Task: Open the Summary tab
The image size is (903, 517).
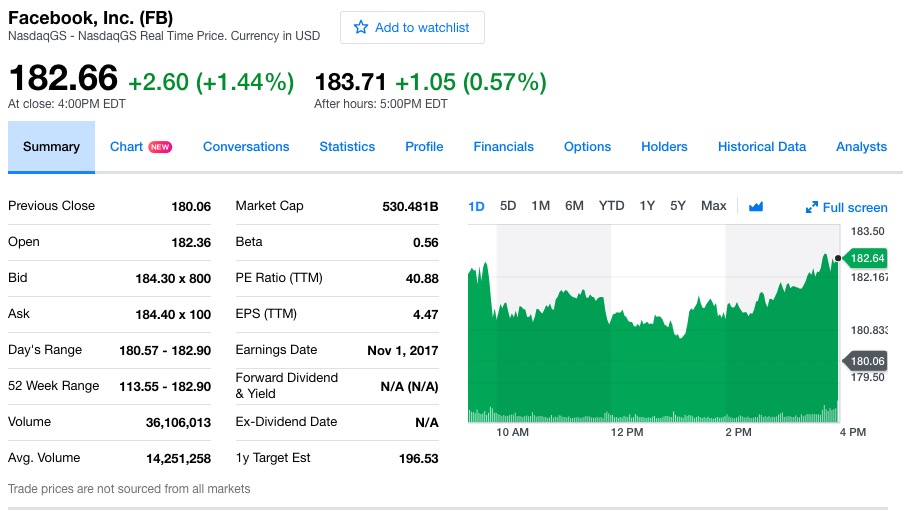Action: coord(51,147)
